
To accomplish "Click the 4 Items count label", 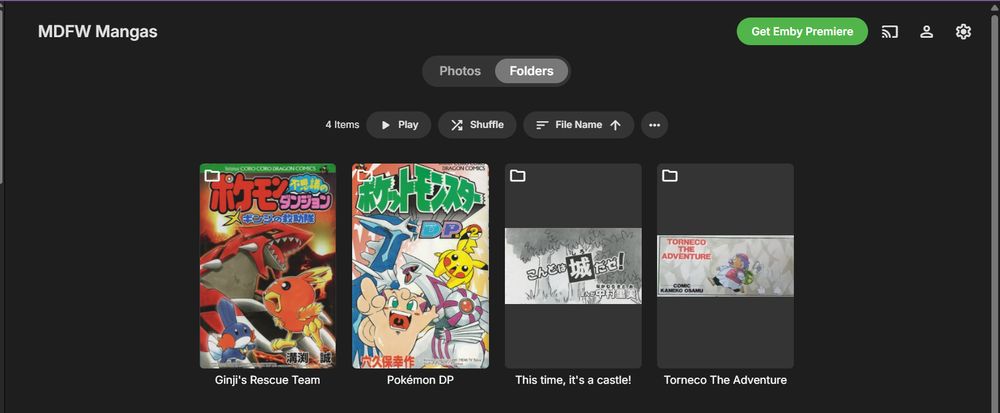I will tap(342, 125).
